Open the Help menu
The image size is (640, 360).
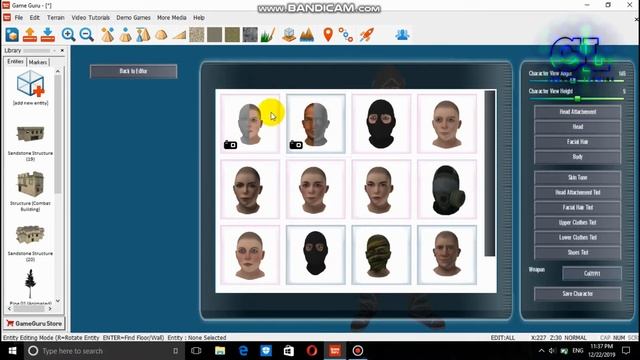pos(199,18)
